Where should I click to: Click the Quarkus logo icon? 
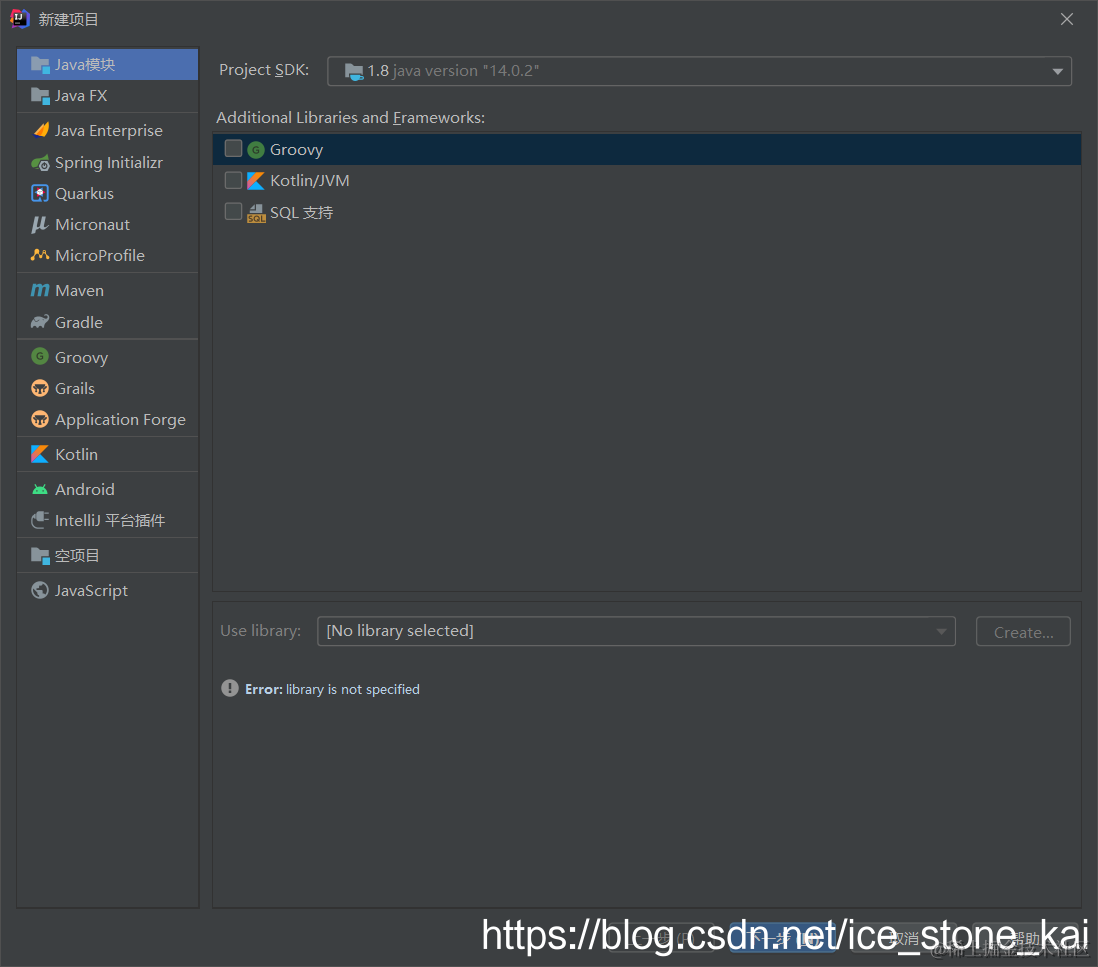40,193
